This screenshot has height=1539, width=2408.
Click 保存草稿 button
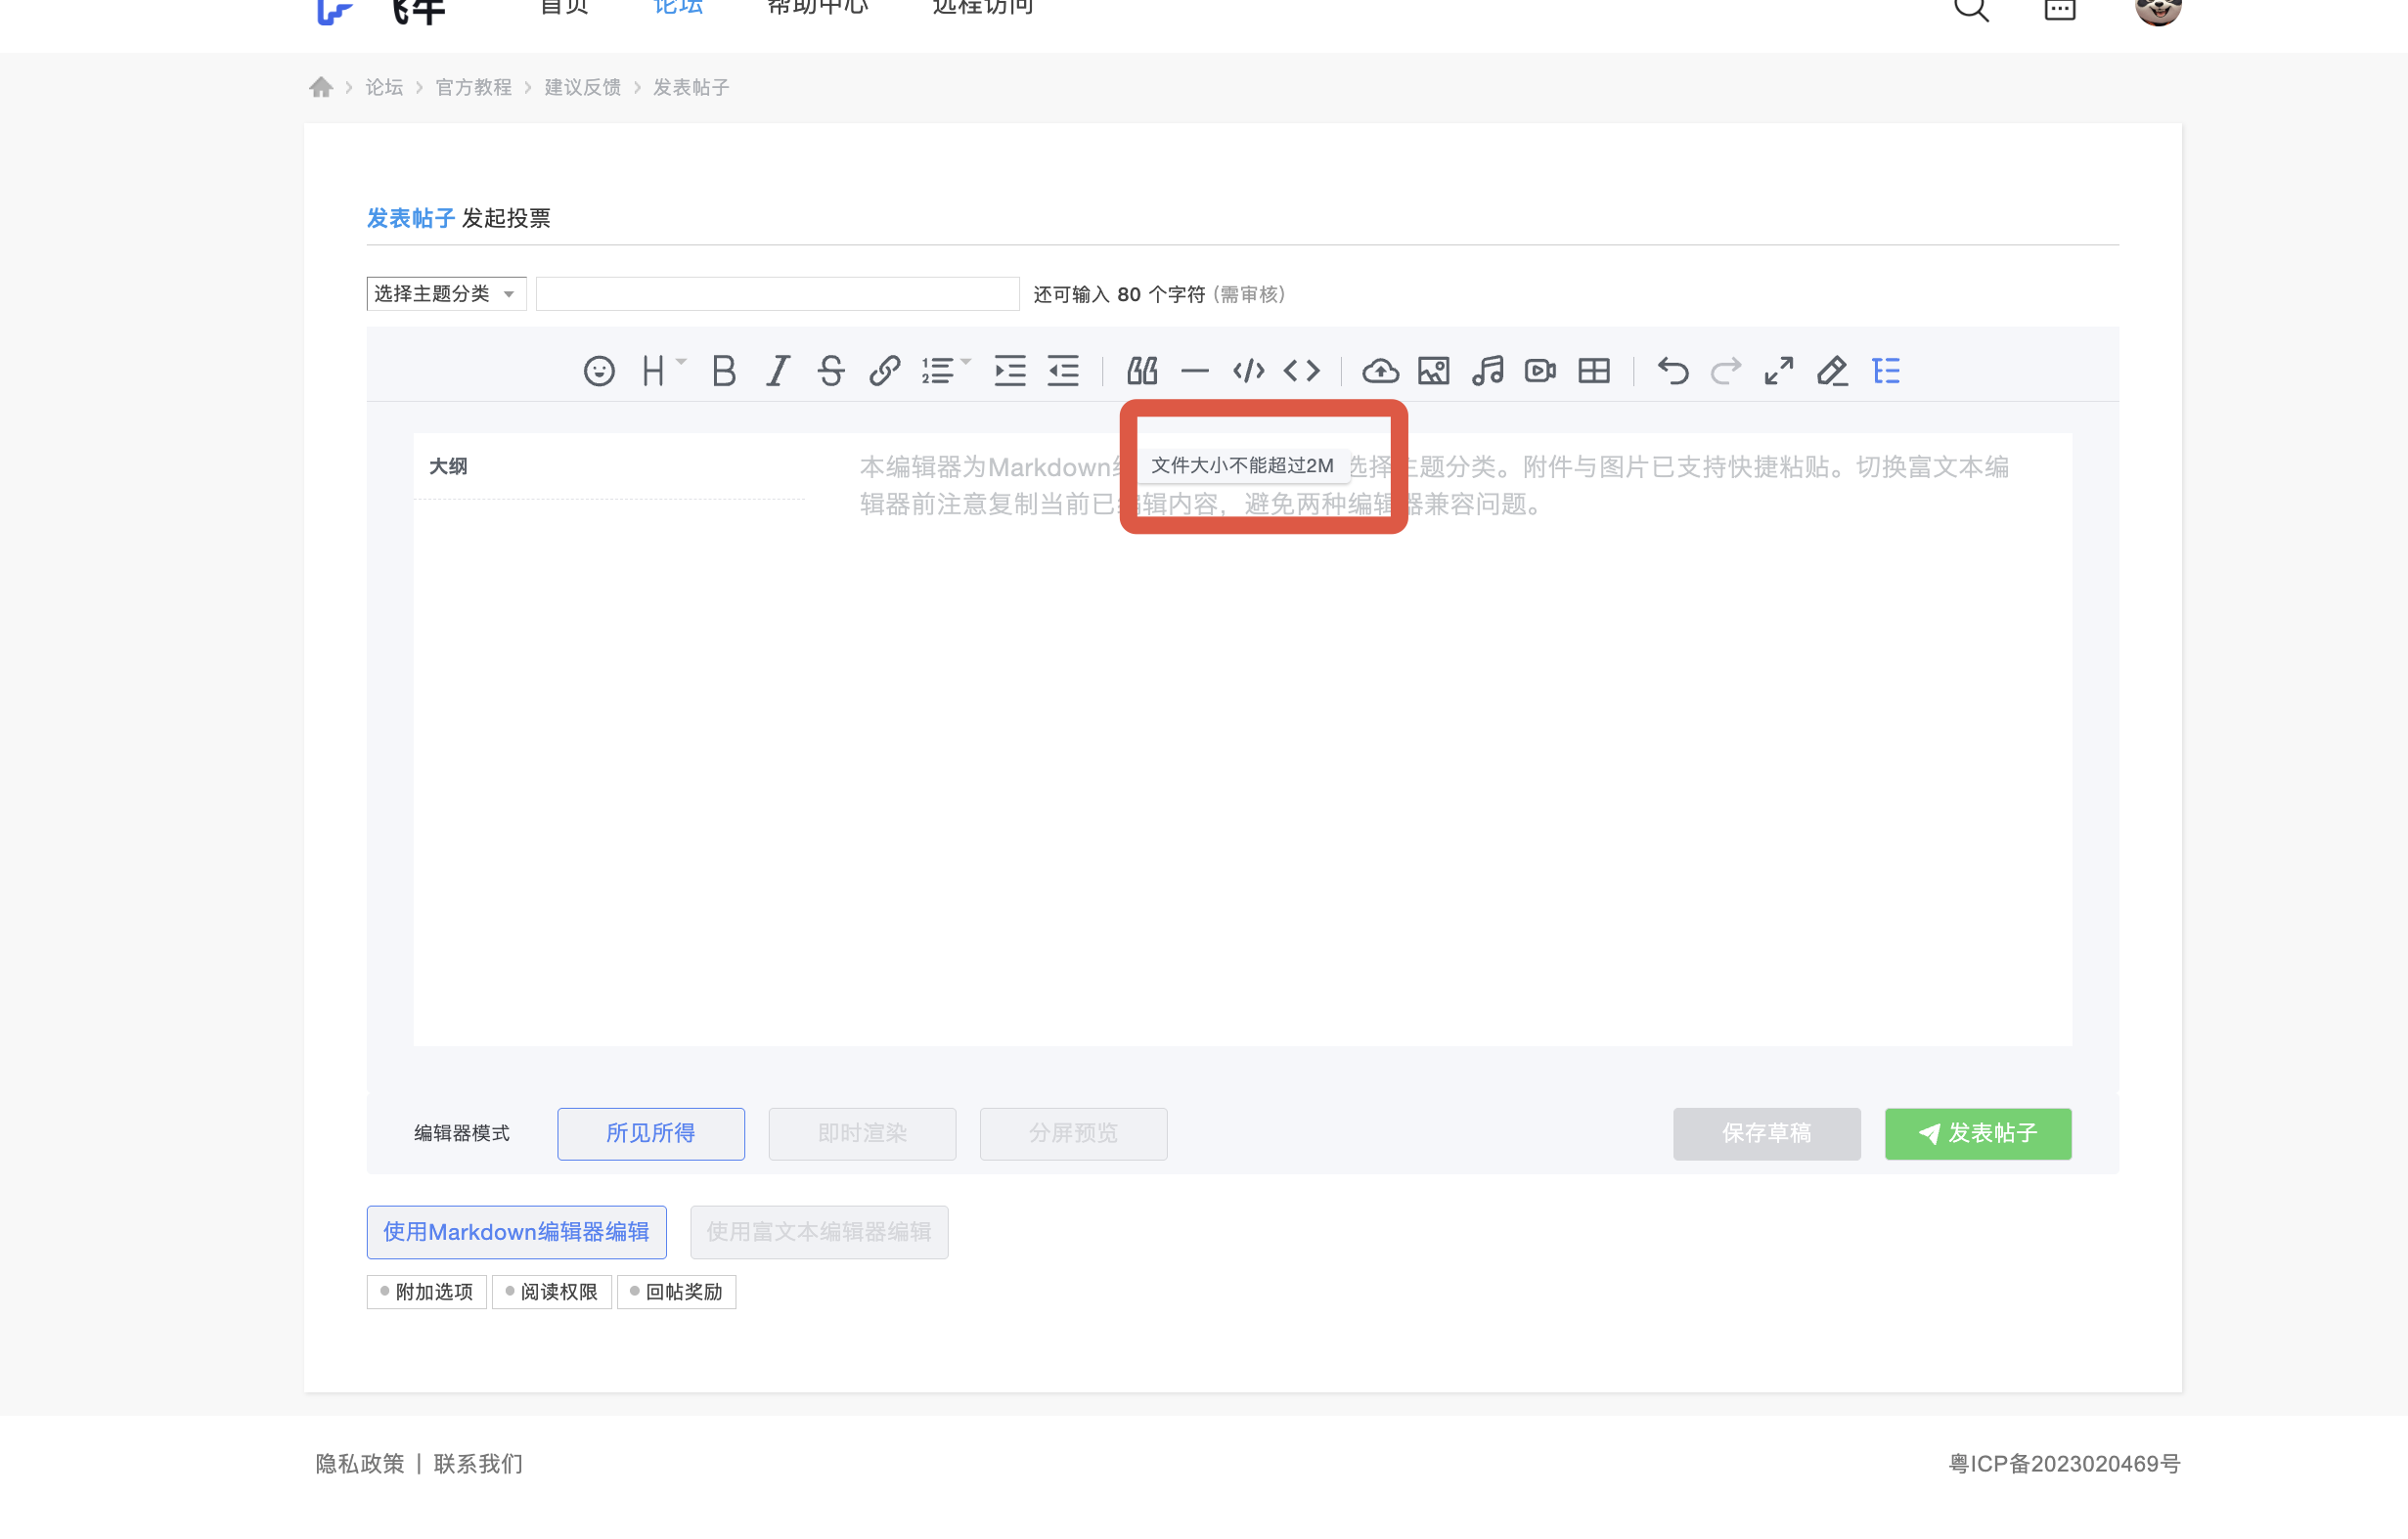[x=1767, y=1133]
